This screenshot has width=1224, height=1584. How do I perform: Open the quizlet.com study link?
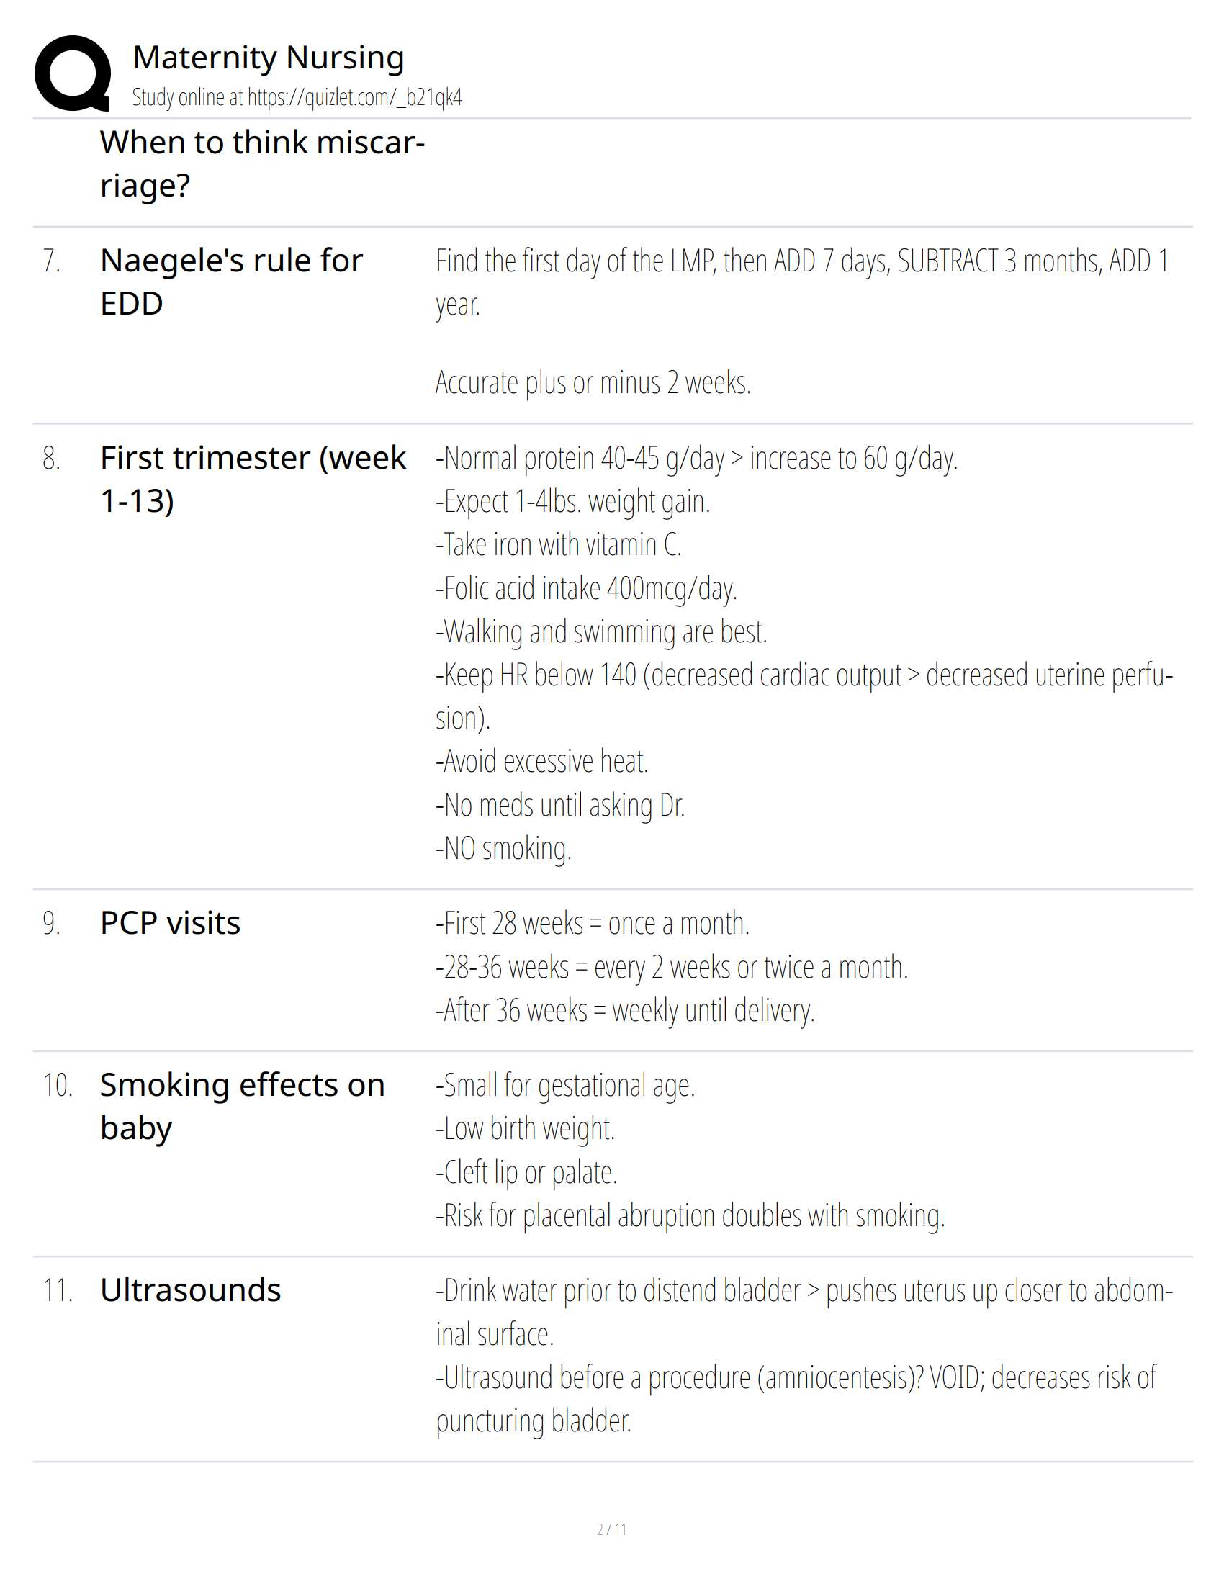click(354, 98)
